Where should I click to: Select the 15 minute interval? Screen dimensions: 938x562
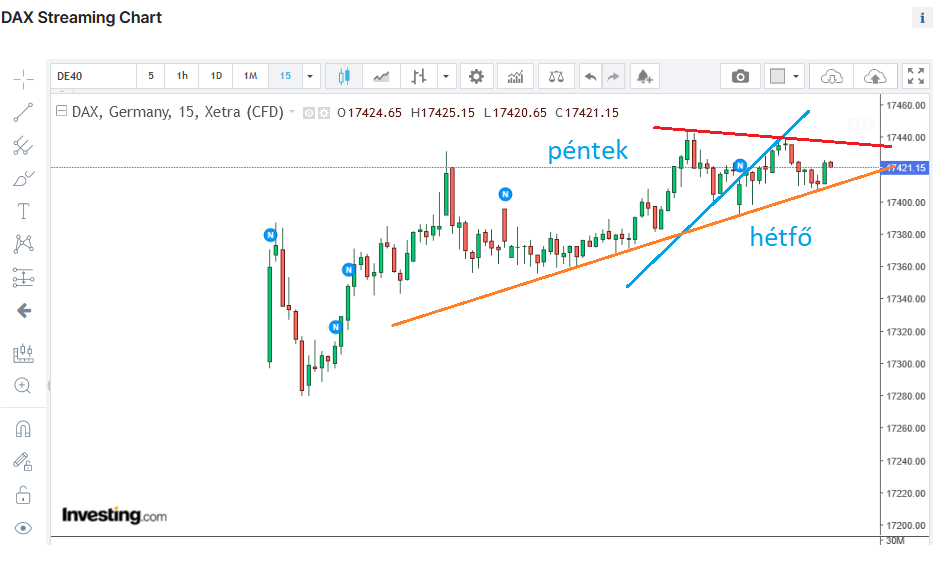(285, 76)
